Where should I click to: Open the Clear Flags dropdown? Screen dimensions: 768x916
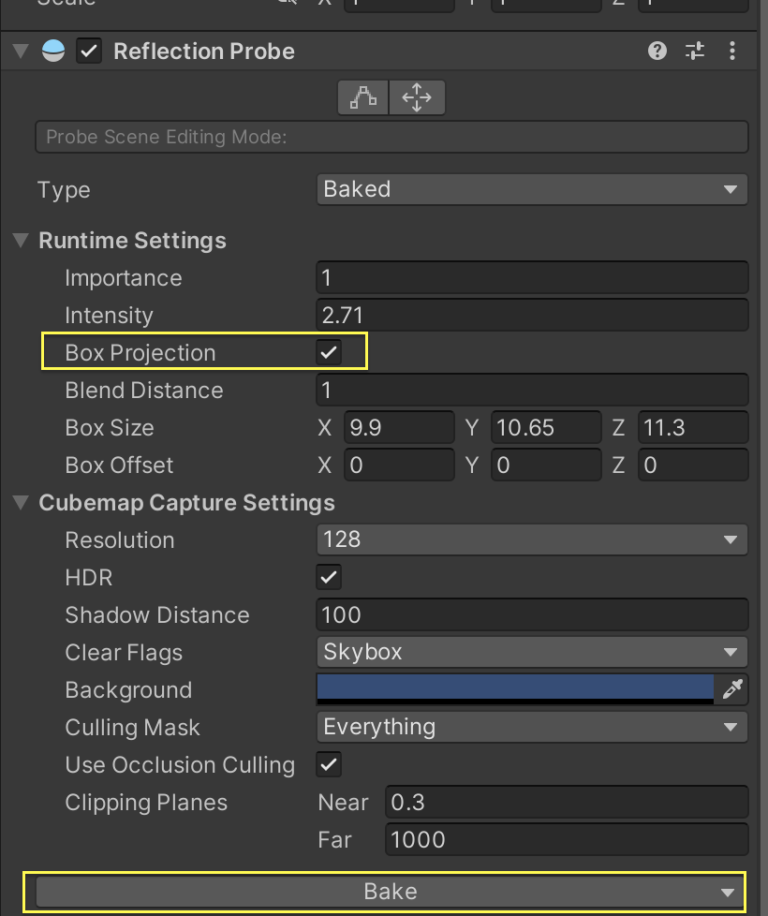531,652
